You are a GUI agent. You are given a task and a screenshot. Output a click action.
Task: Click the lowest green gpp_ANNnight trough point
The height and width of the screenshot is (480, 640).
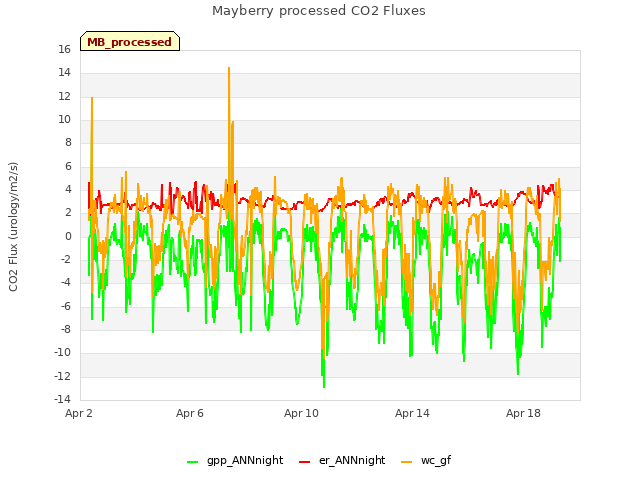click(324, 387)
